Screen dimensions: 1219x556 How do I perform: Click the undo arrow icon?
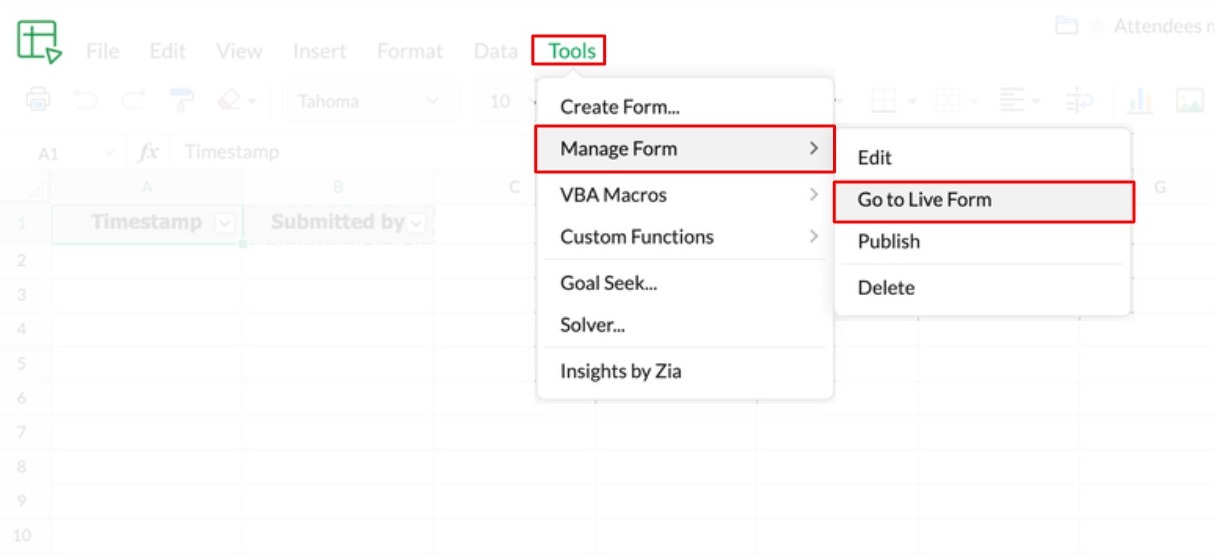(87, 100)
